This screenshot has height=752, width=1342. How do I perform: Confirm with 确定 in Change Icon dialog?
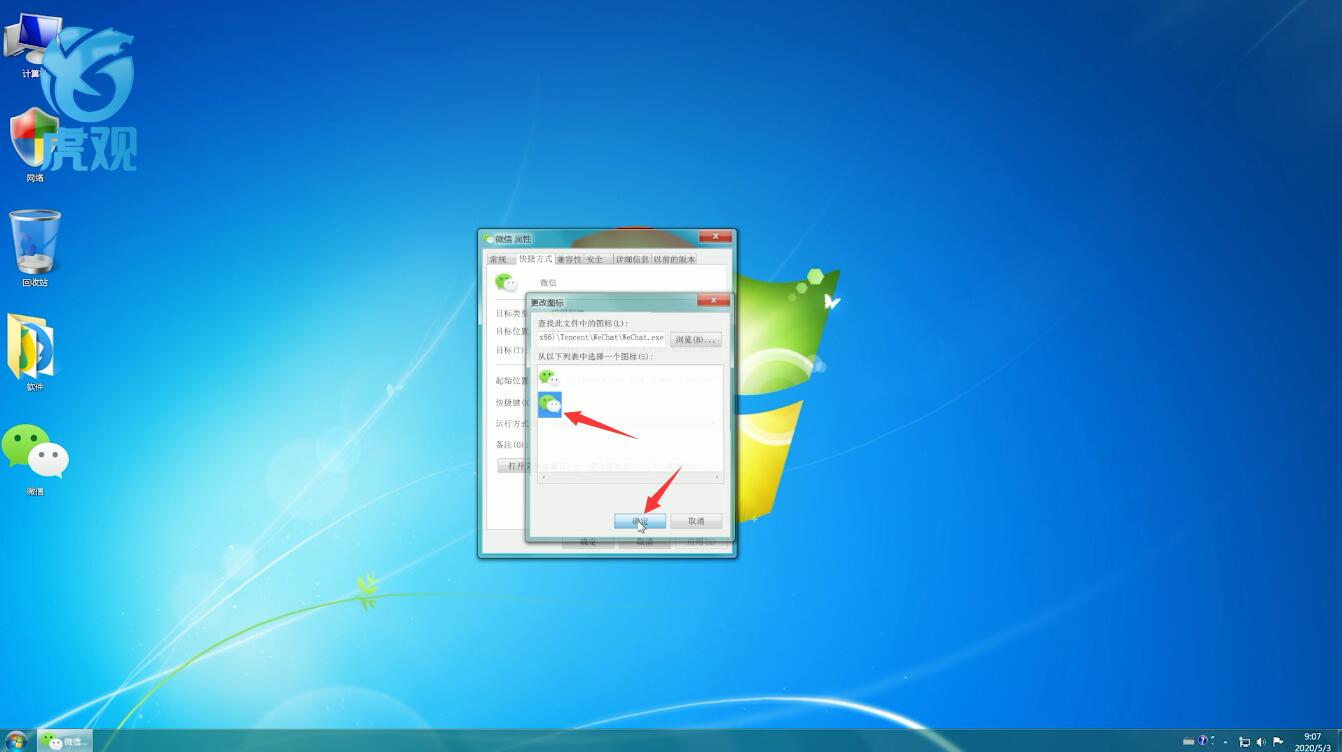coord(640,521)
